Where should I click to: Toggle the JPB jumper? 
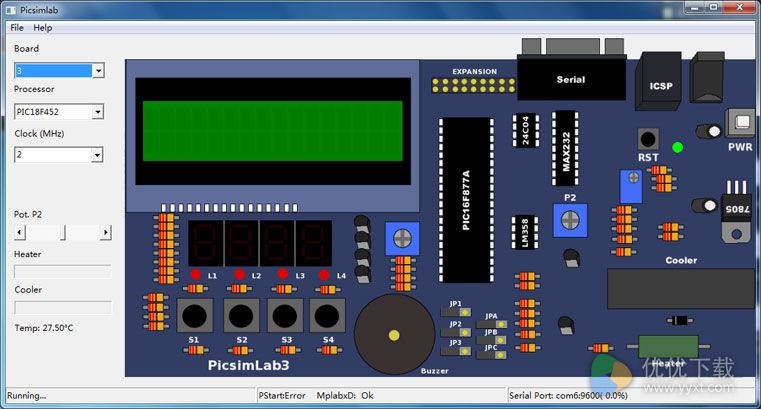click(x=492, y=340)
